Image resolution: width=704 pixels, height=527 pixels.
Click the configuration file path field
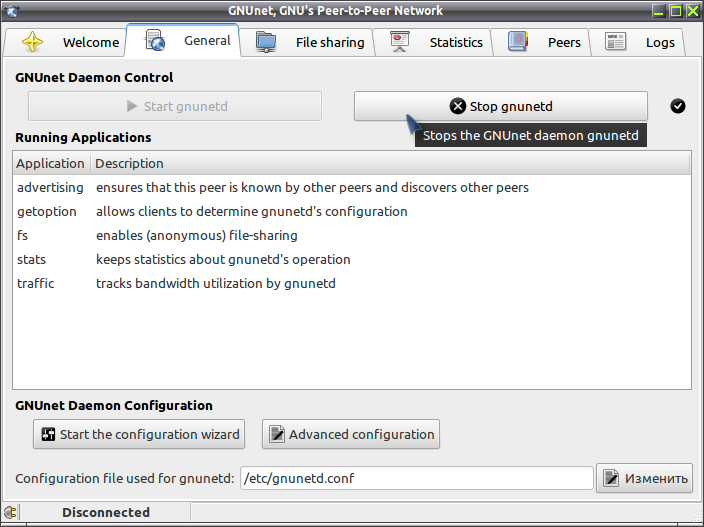point(417,478)
